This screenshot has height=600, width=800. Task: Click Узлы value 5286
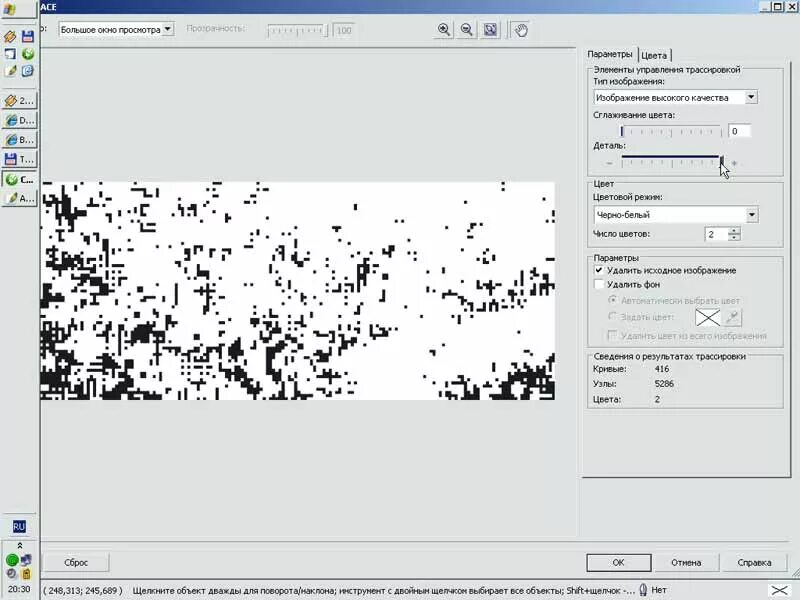664,384
